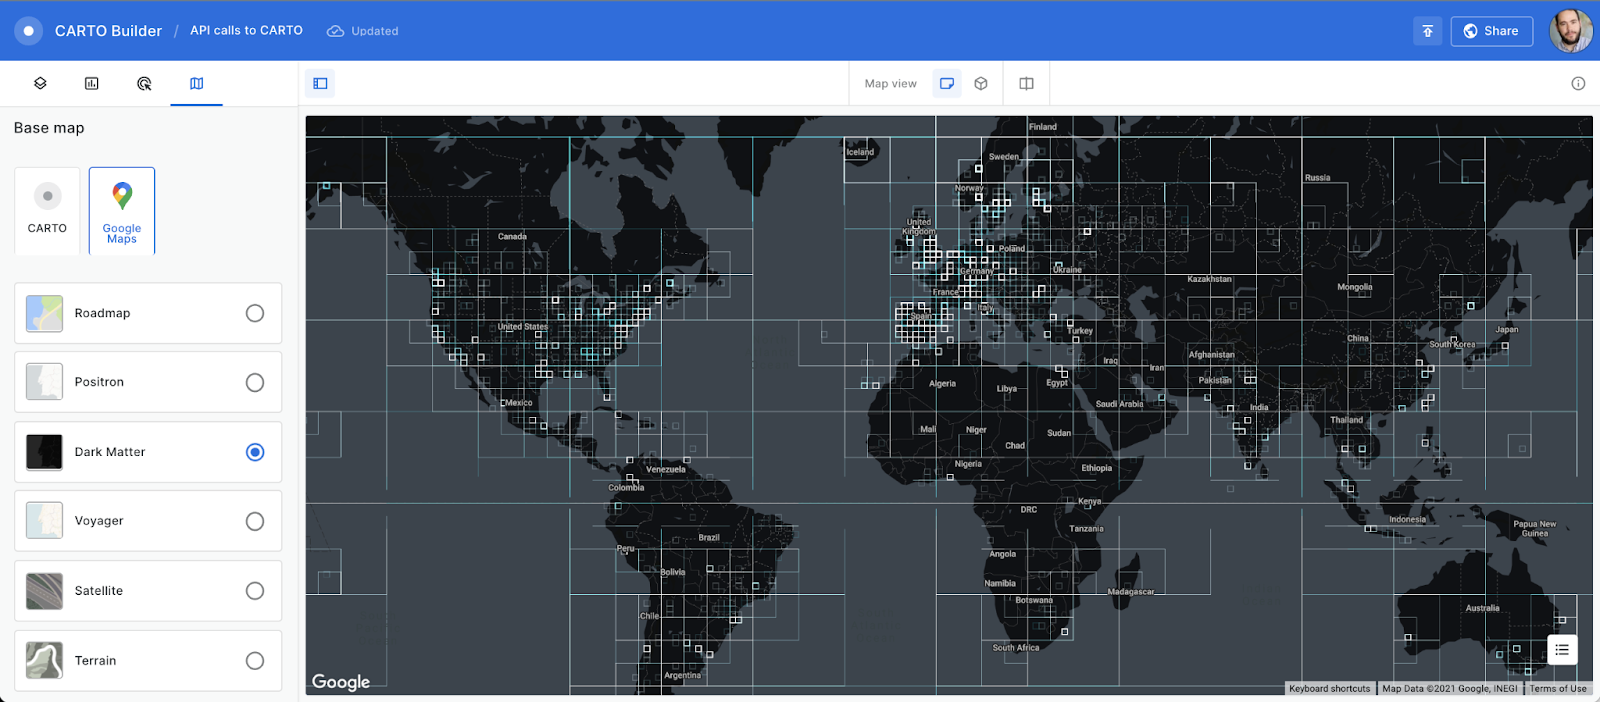This screenshot has width=1600, height=702.
Task: Choose the CARTO basemap provider
Action: click(47, 211)
